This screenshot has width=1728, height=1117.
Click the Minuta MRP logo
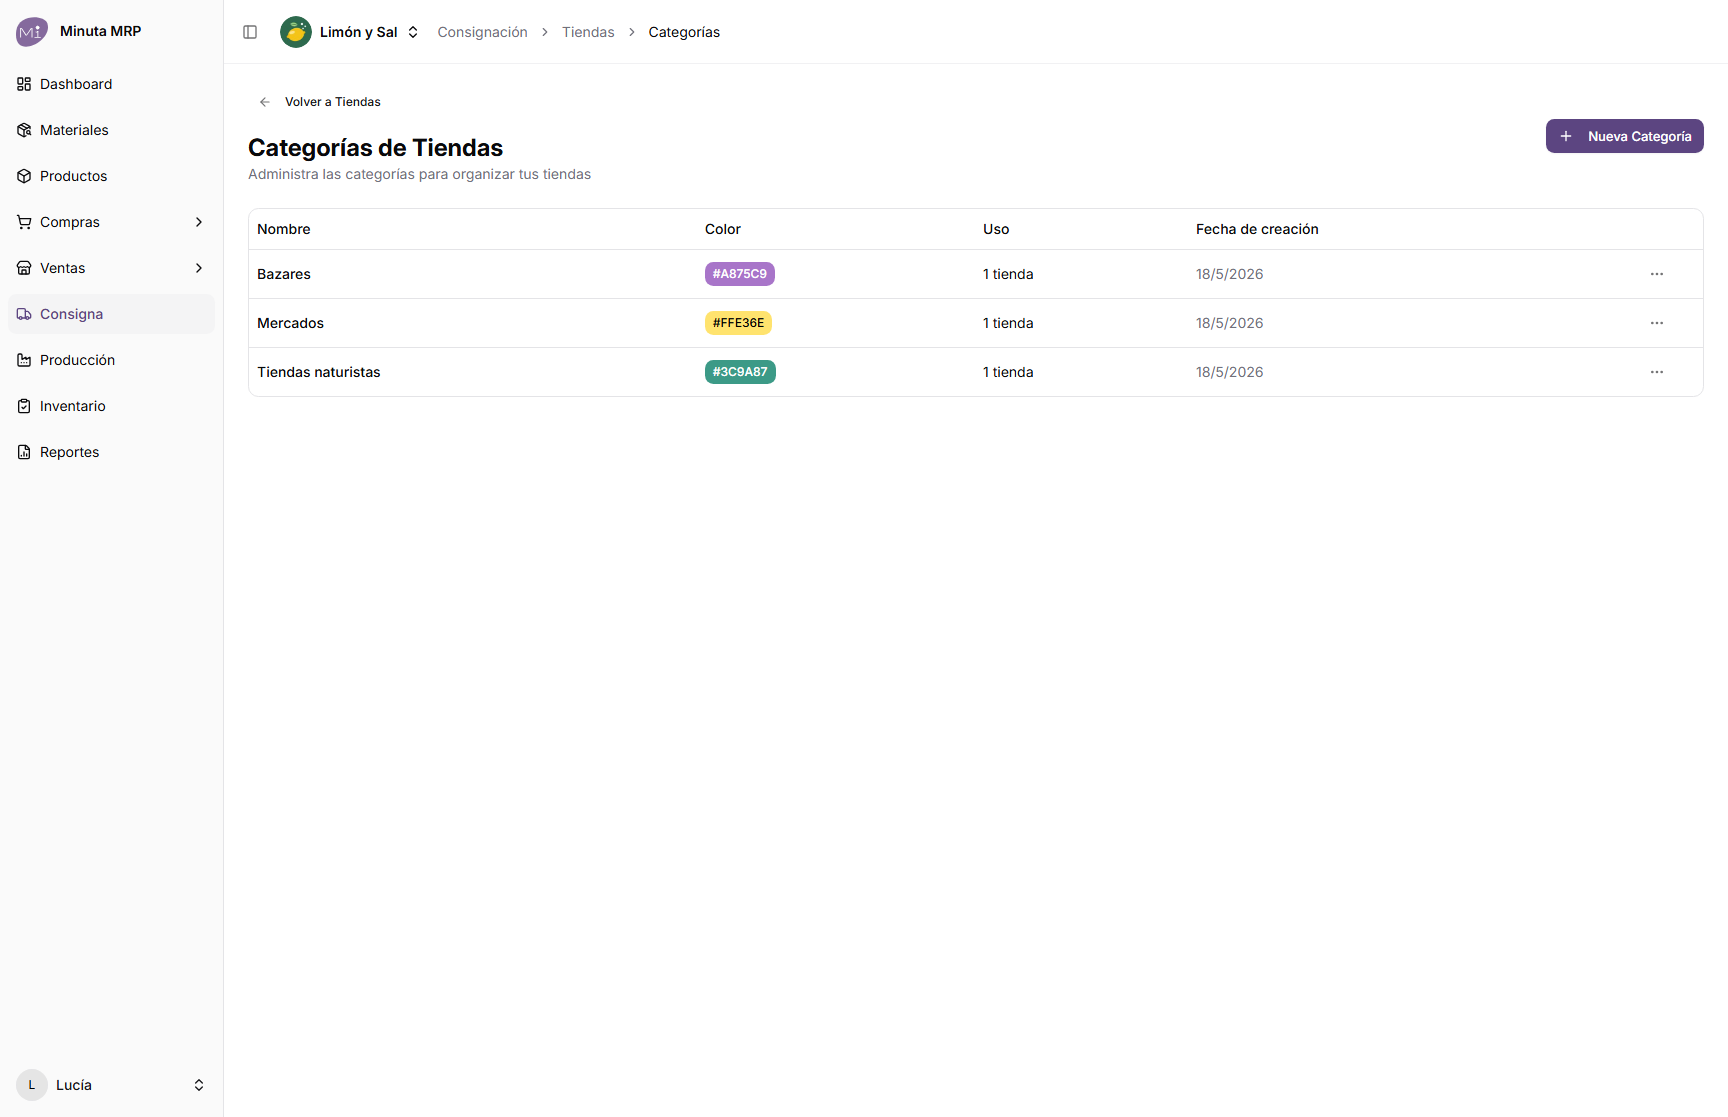(32, 31)
